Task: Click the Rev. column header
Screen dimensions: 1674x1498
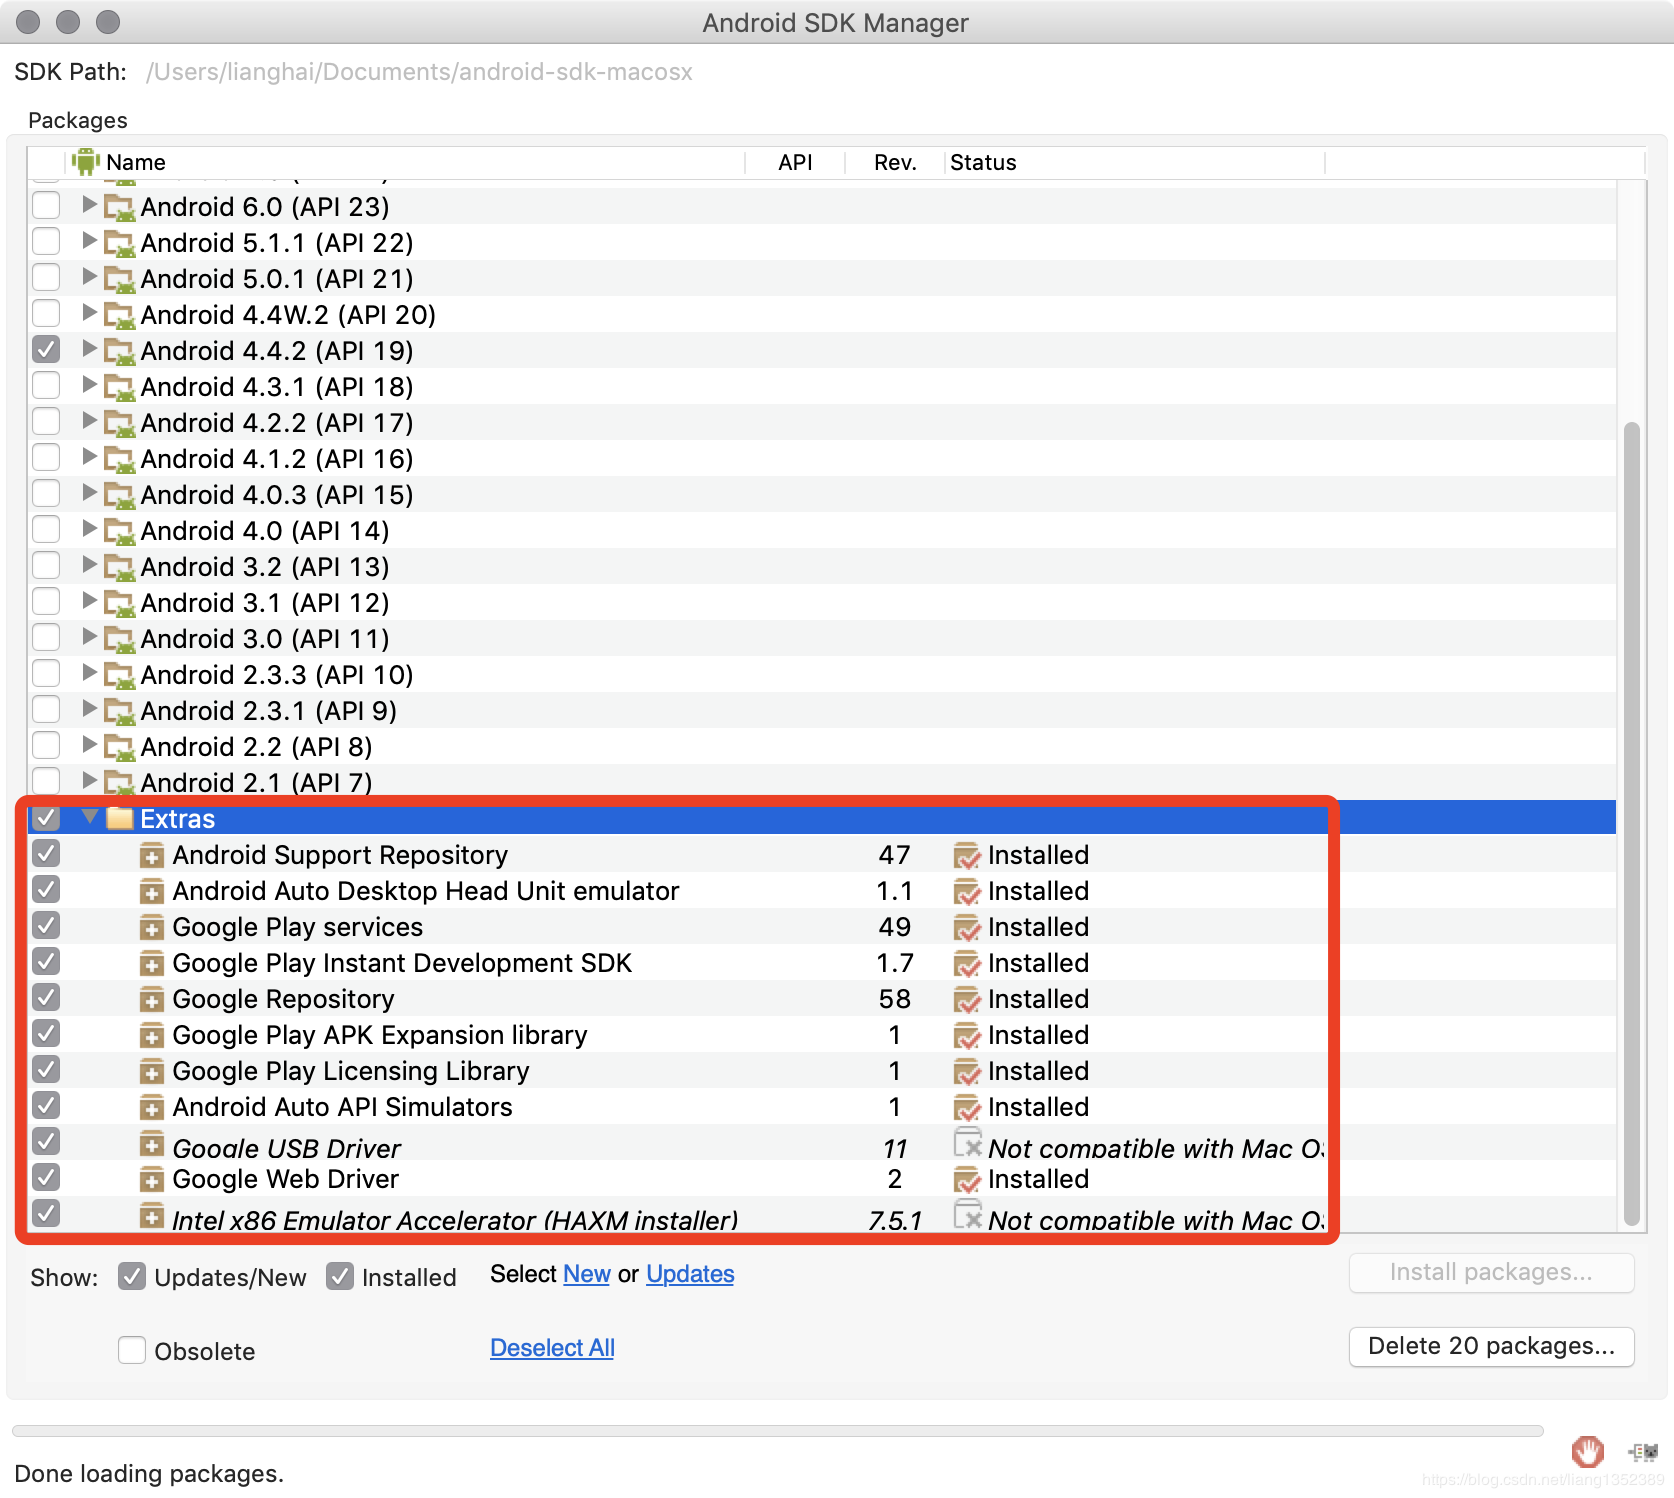Action: (x=895, y=162)
